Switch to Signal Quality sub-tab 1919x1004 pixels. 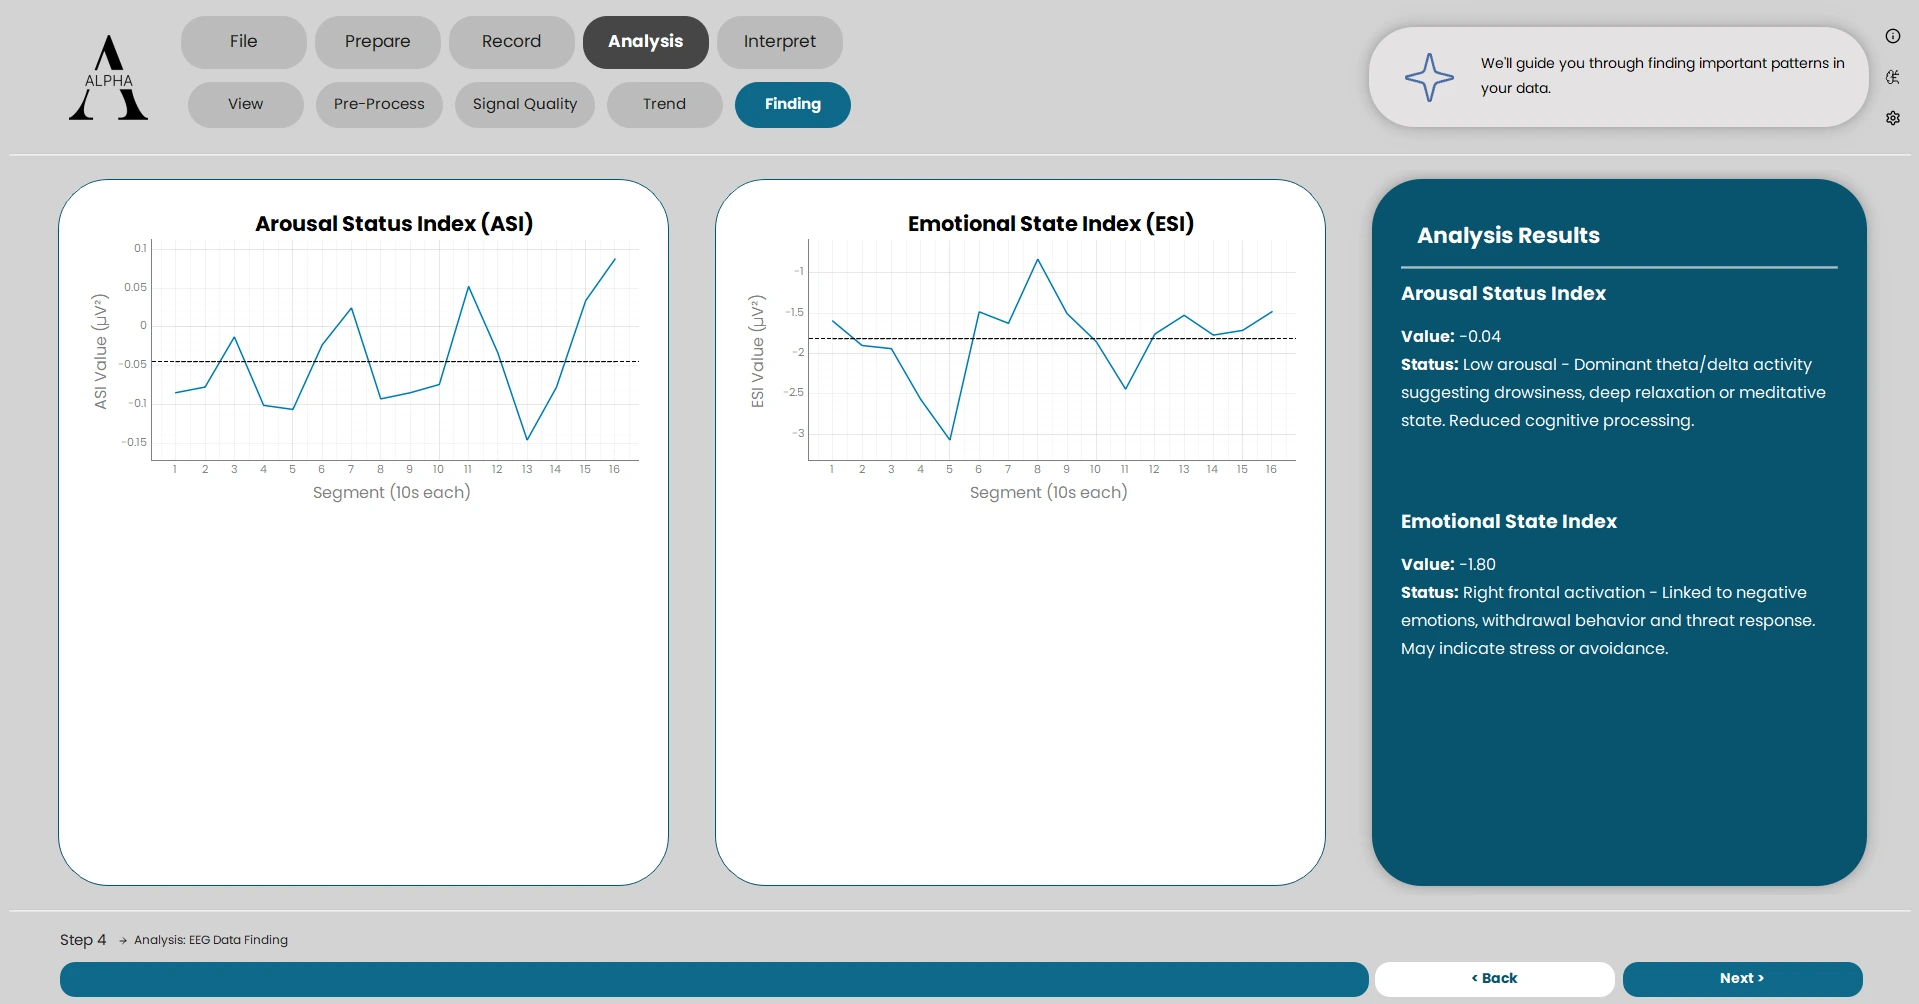524,105
